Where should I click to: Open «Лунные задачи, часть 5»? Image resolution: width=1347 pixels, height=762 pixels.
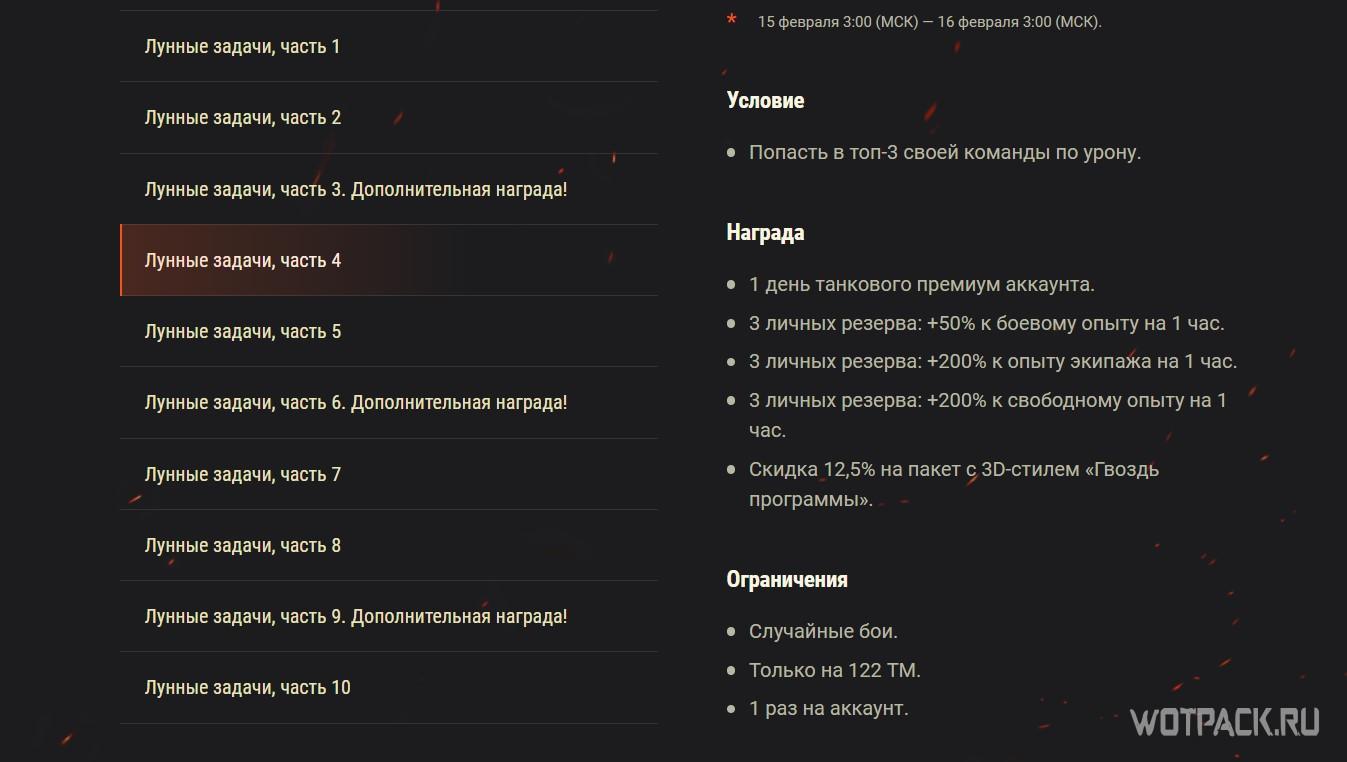(x=243, y=331)
